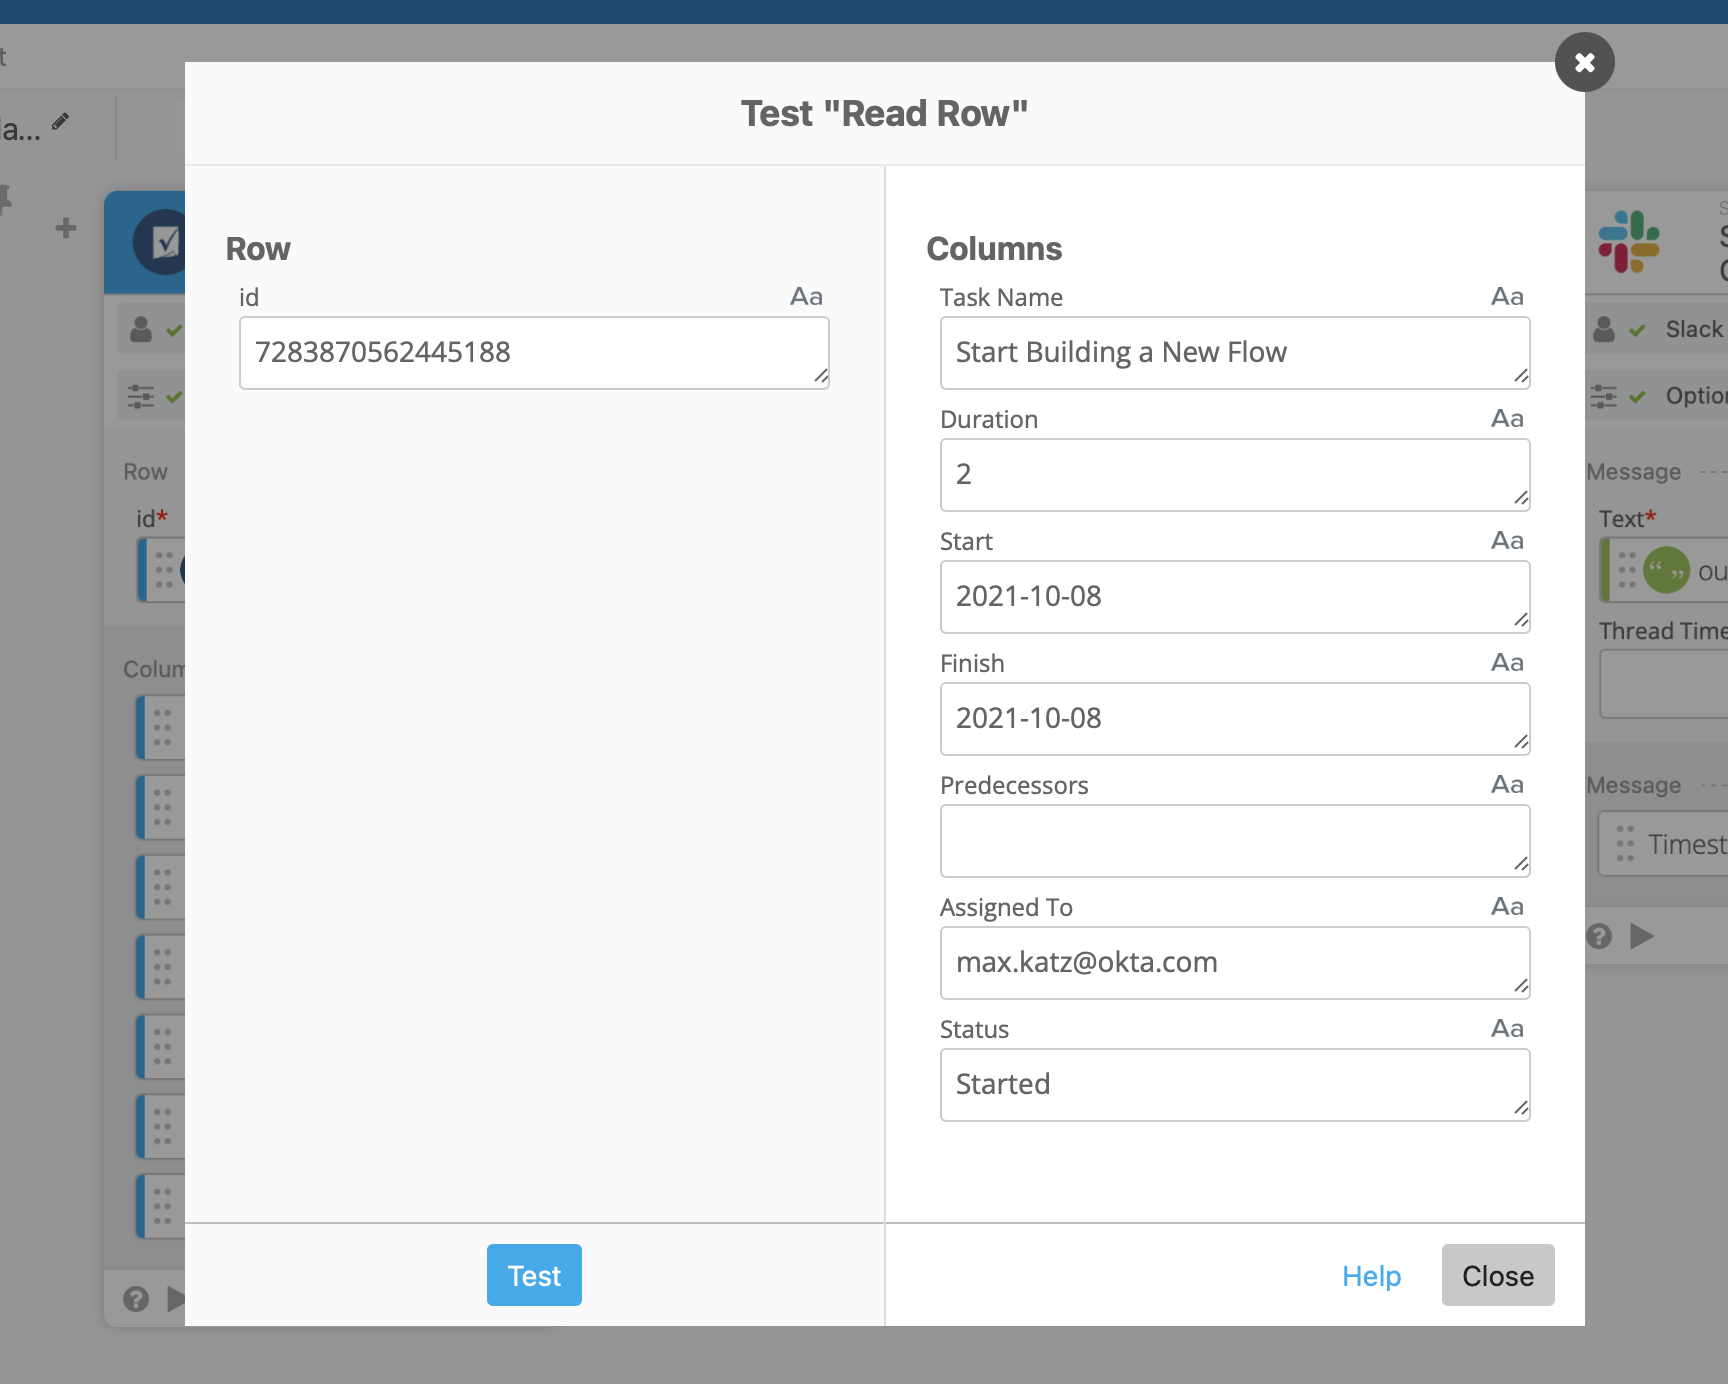Click the Finish field's resize handle
The height and width of the screenshot is (1384, 1728).
(x=1520, y=741)
